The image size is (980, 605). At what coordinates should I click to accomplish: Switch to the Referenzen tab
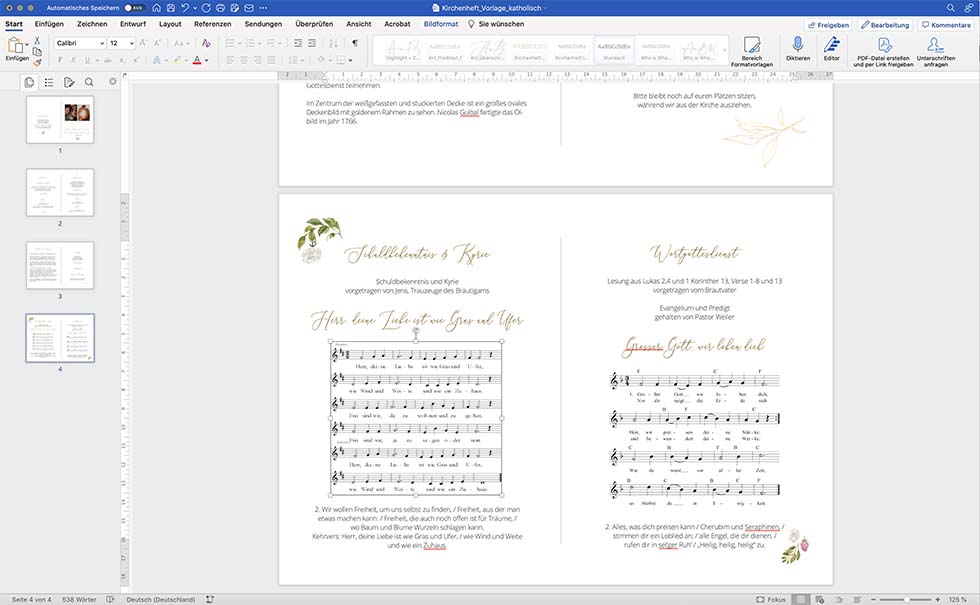click(x=212, y=24)
